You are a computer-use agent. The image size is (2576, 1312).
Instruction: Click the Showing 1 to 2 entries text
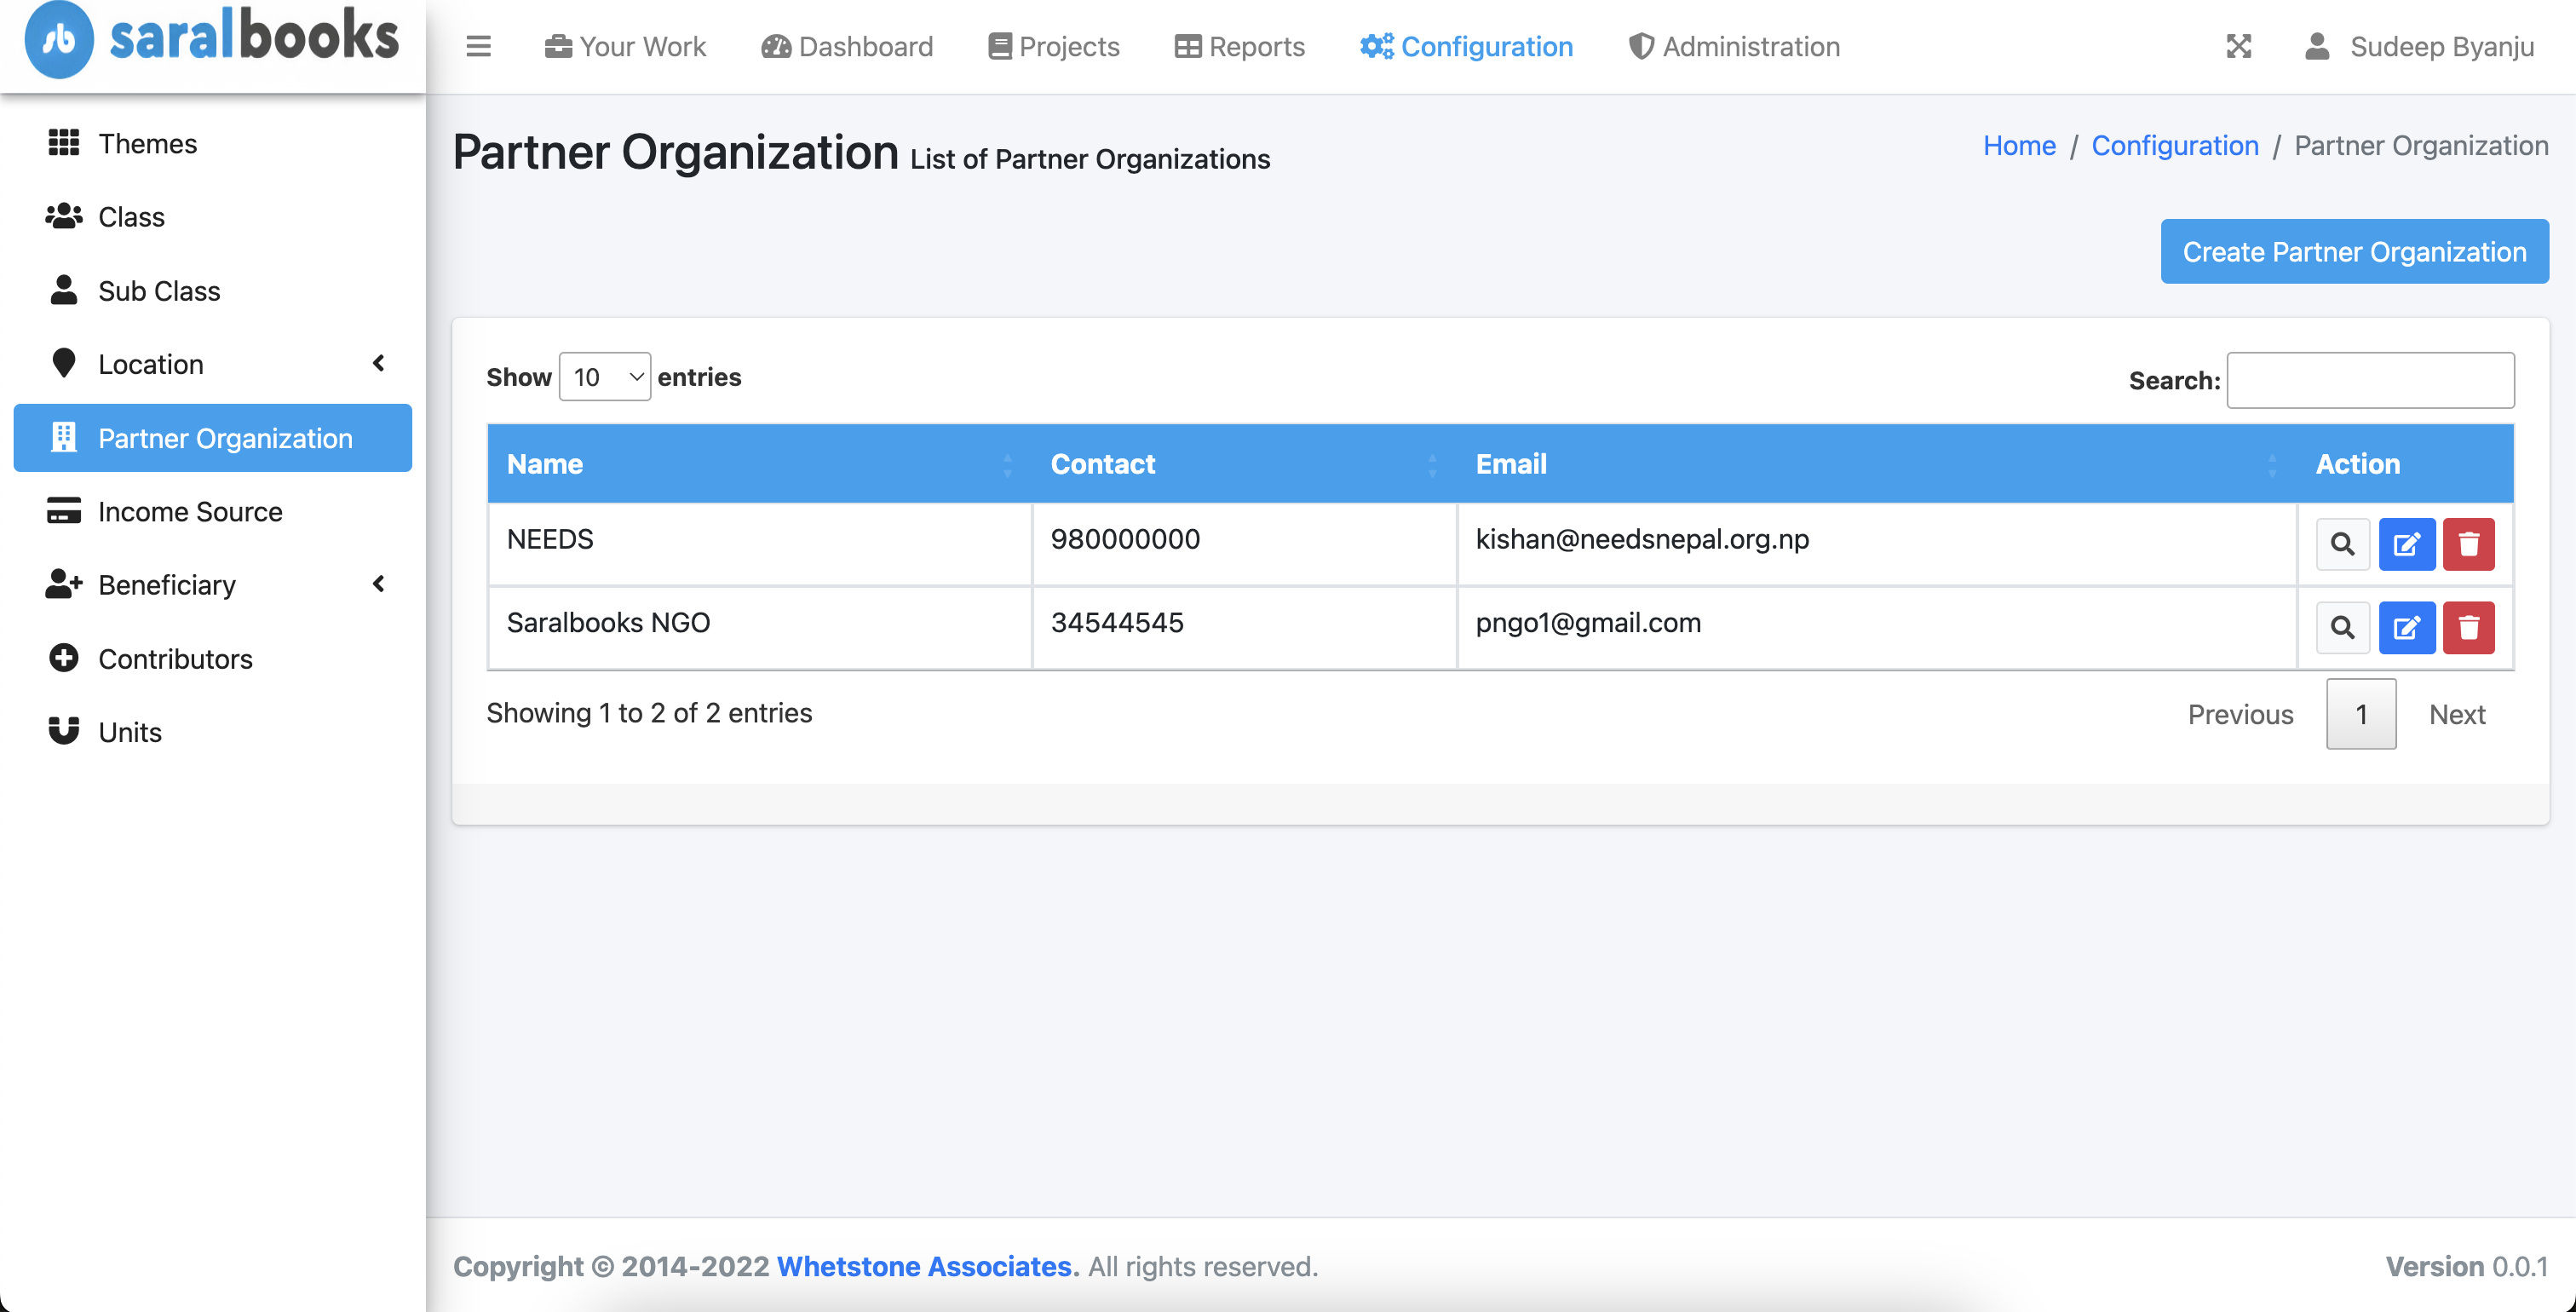pos(649,713)
